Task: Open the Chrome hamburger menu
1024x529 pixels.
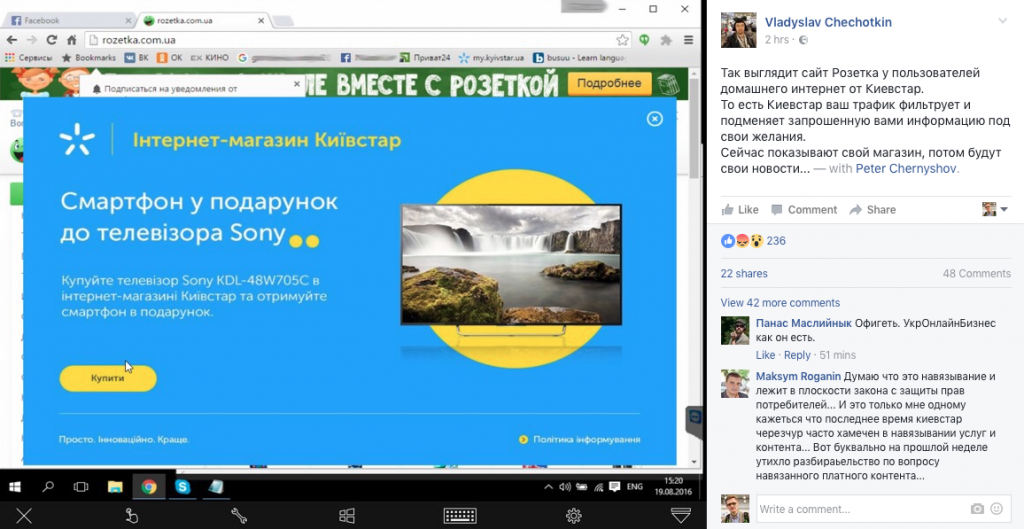Action: [689, 40]
